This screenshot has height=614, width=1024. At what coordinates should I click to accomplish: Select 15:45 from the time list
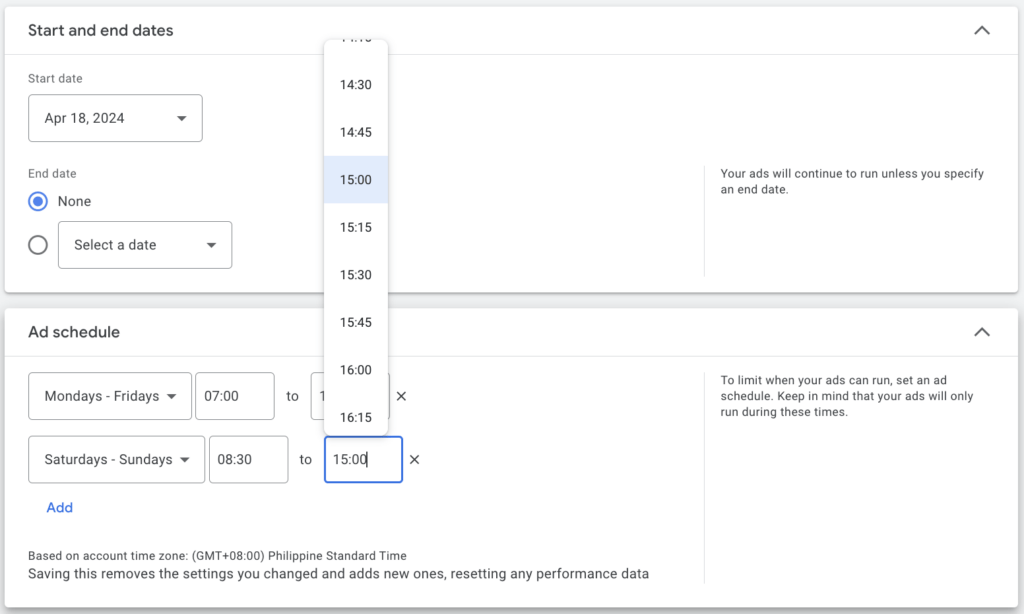pyautogui.click(x=356, y=322)
